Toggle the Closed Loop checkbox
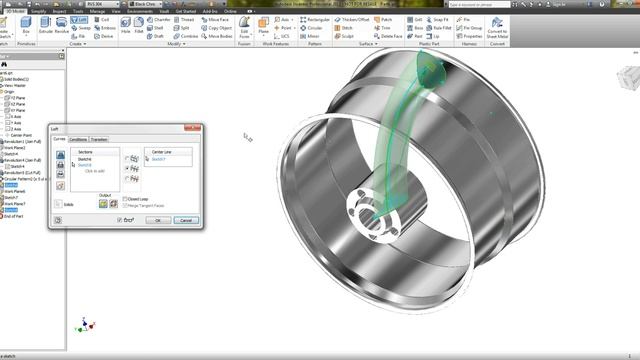Screen dimensions: 640x360 coord(125,199)
